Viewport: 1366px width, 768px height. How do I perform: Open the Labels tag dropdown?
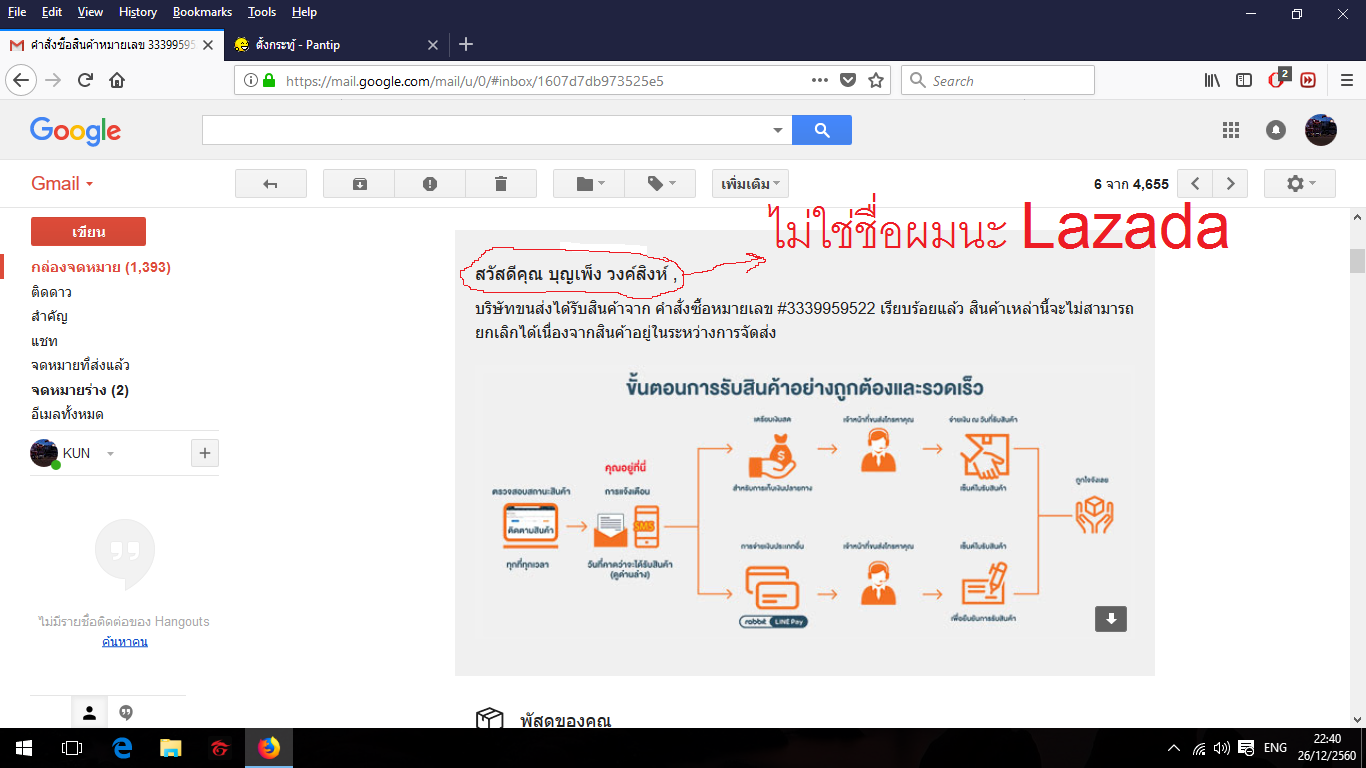pyautogui.click(x=661, y=184)
